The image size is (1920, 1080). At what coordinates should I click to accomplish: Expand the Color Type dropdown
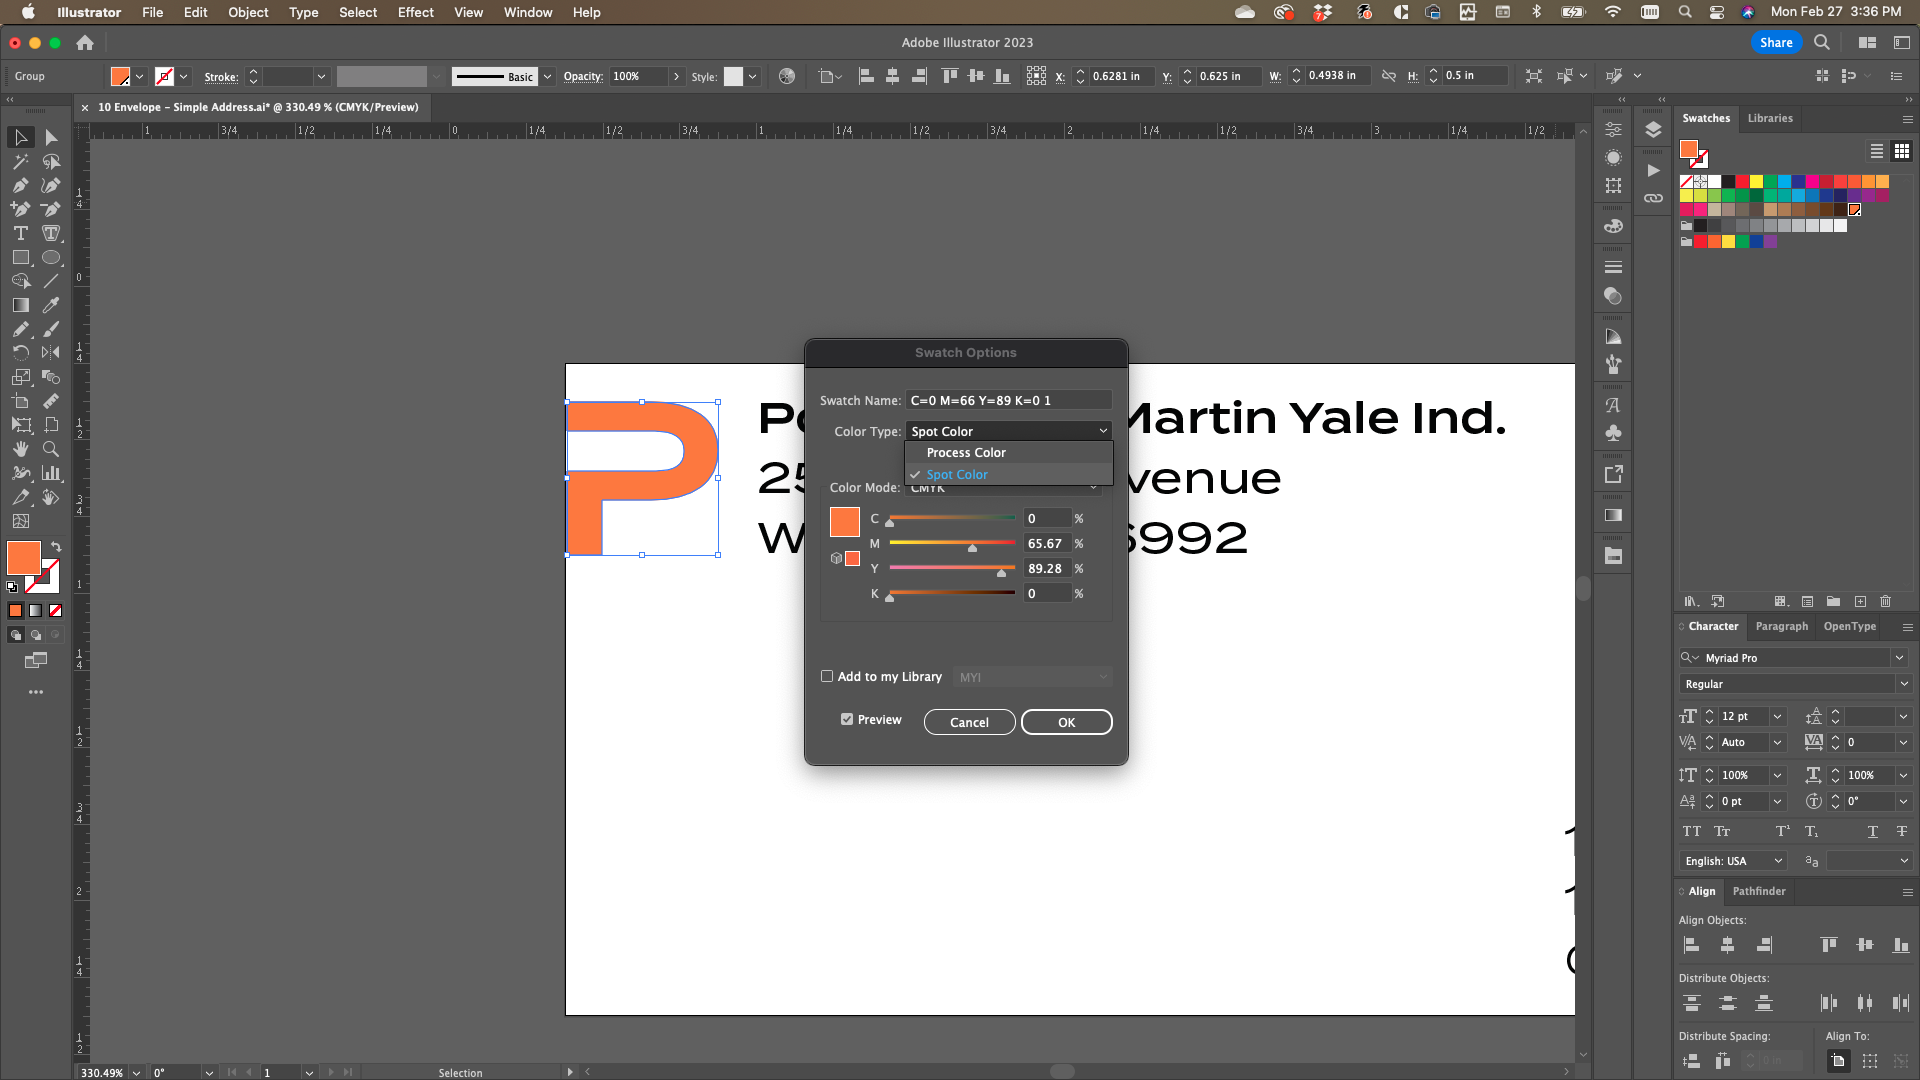coord(1009,431)
